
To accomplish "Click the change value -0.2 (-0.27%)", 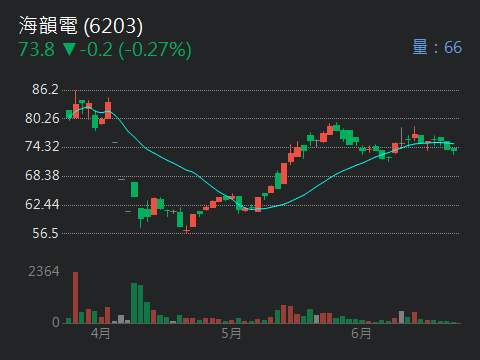I will click(x=136, y=50).
